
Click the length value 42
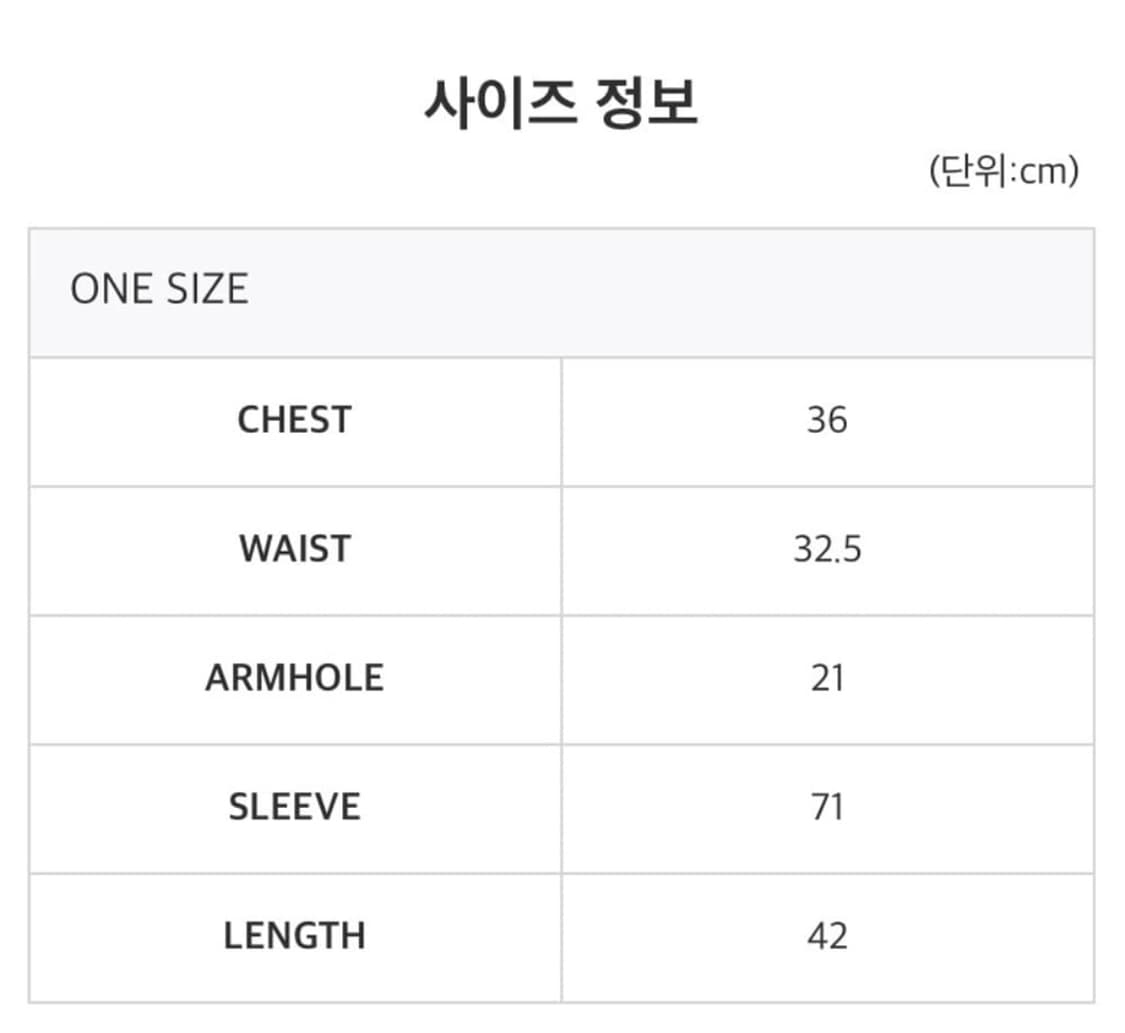(827, 936)
